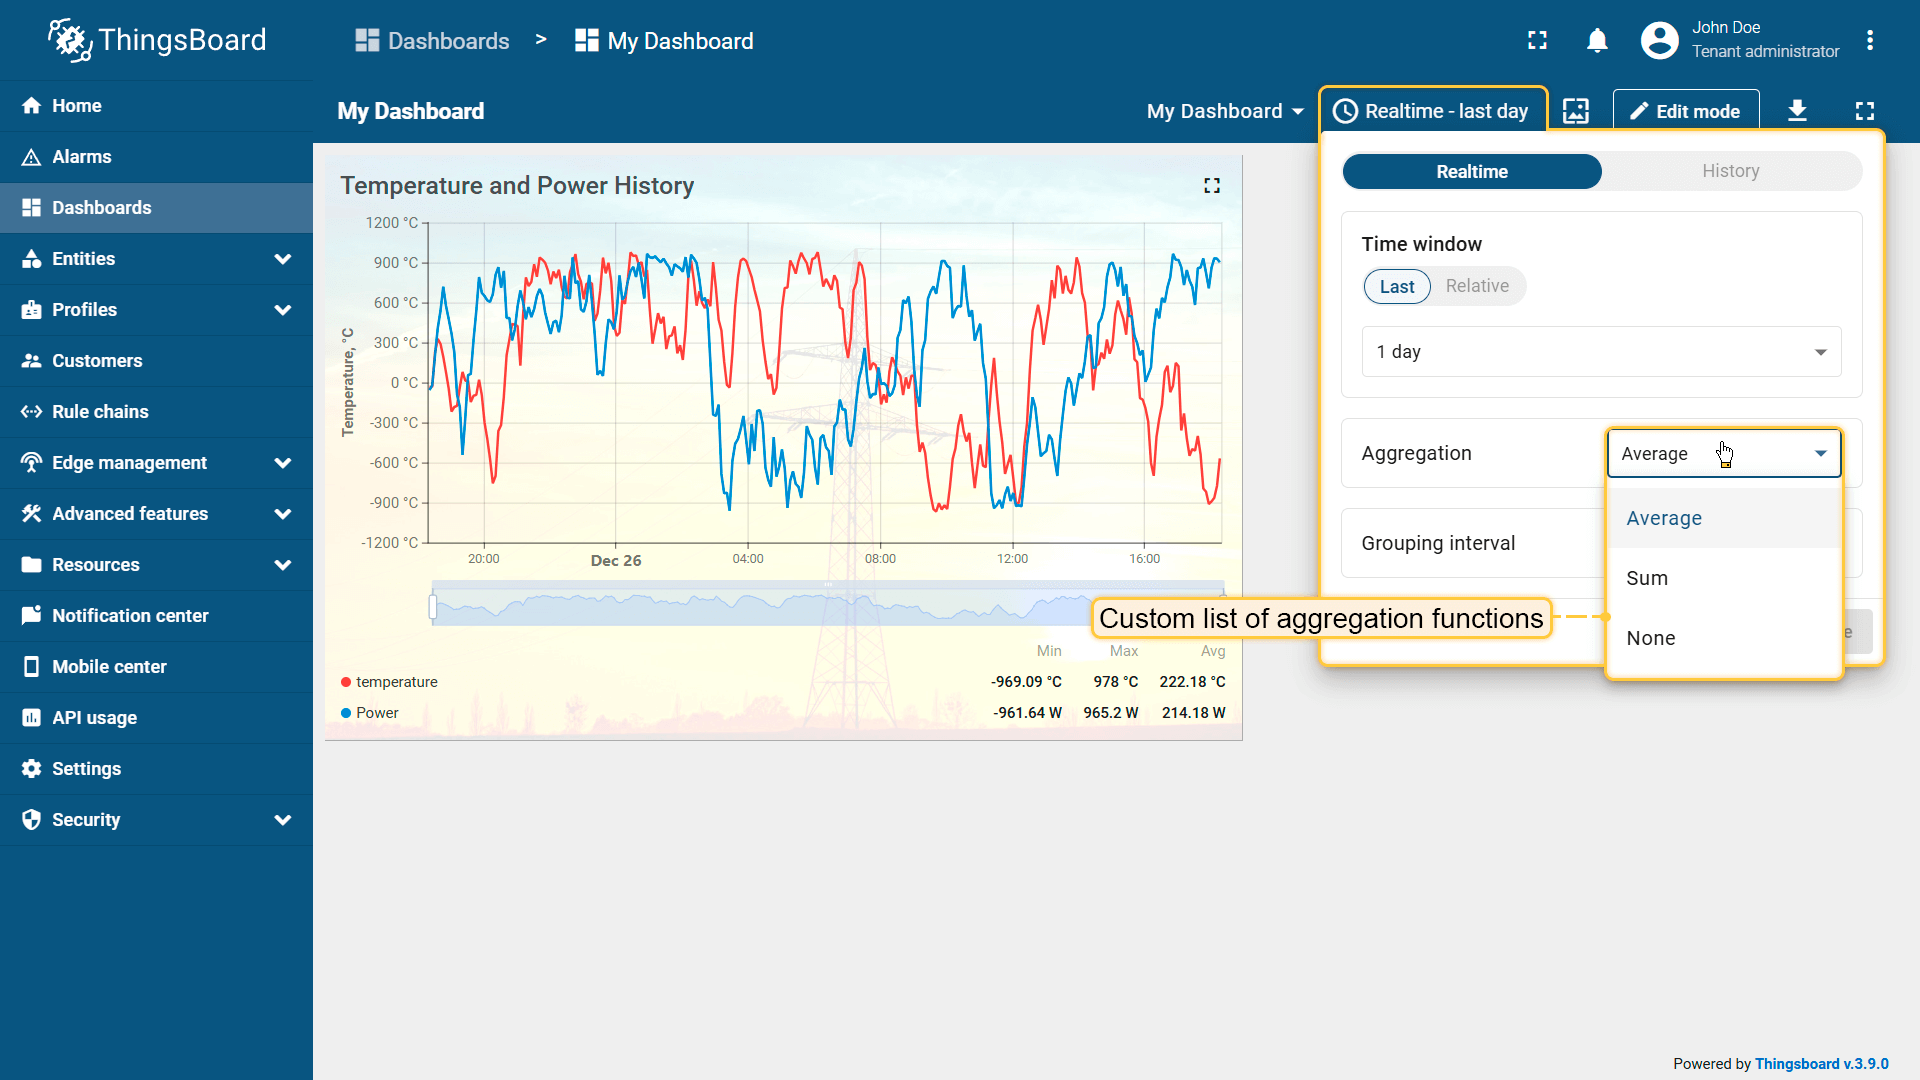Click the chart range slider left handle

(x=433, y=606)
